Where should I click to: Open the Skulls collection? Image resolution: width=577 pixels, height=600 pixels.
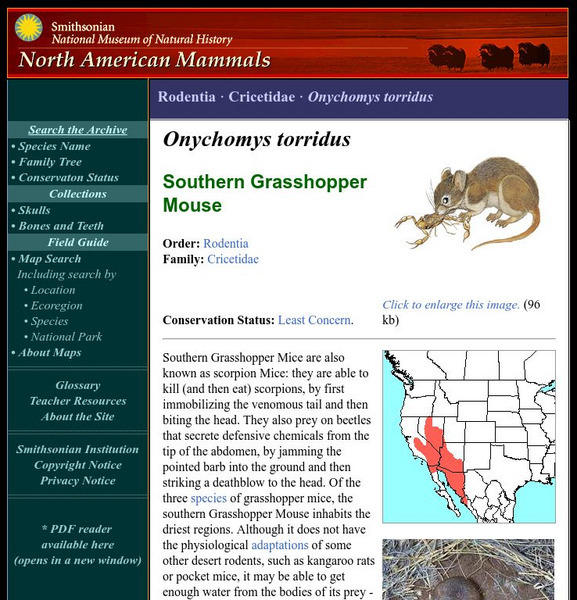click(x=34, y=210)
